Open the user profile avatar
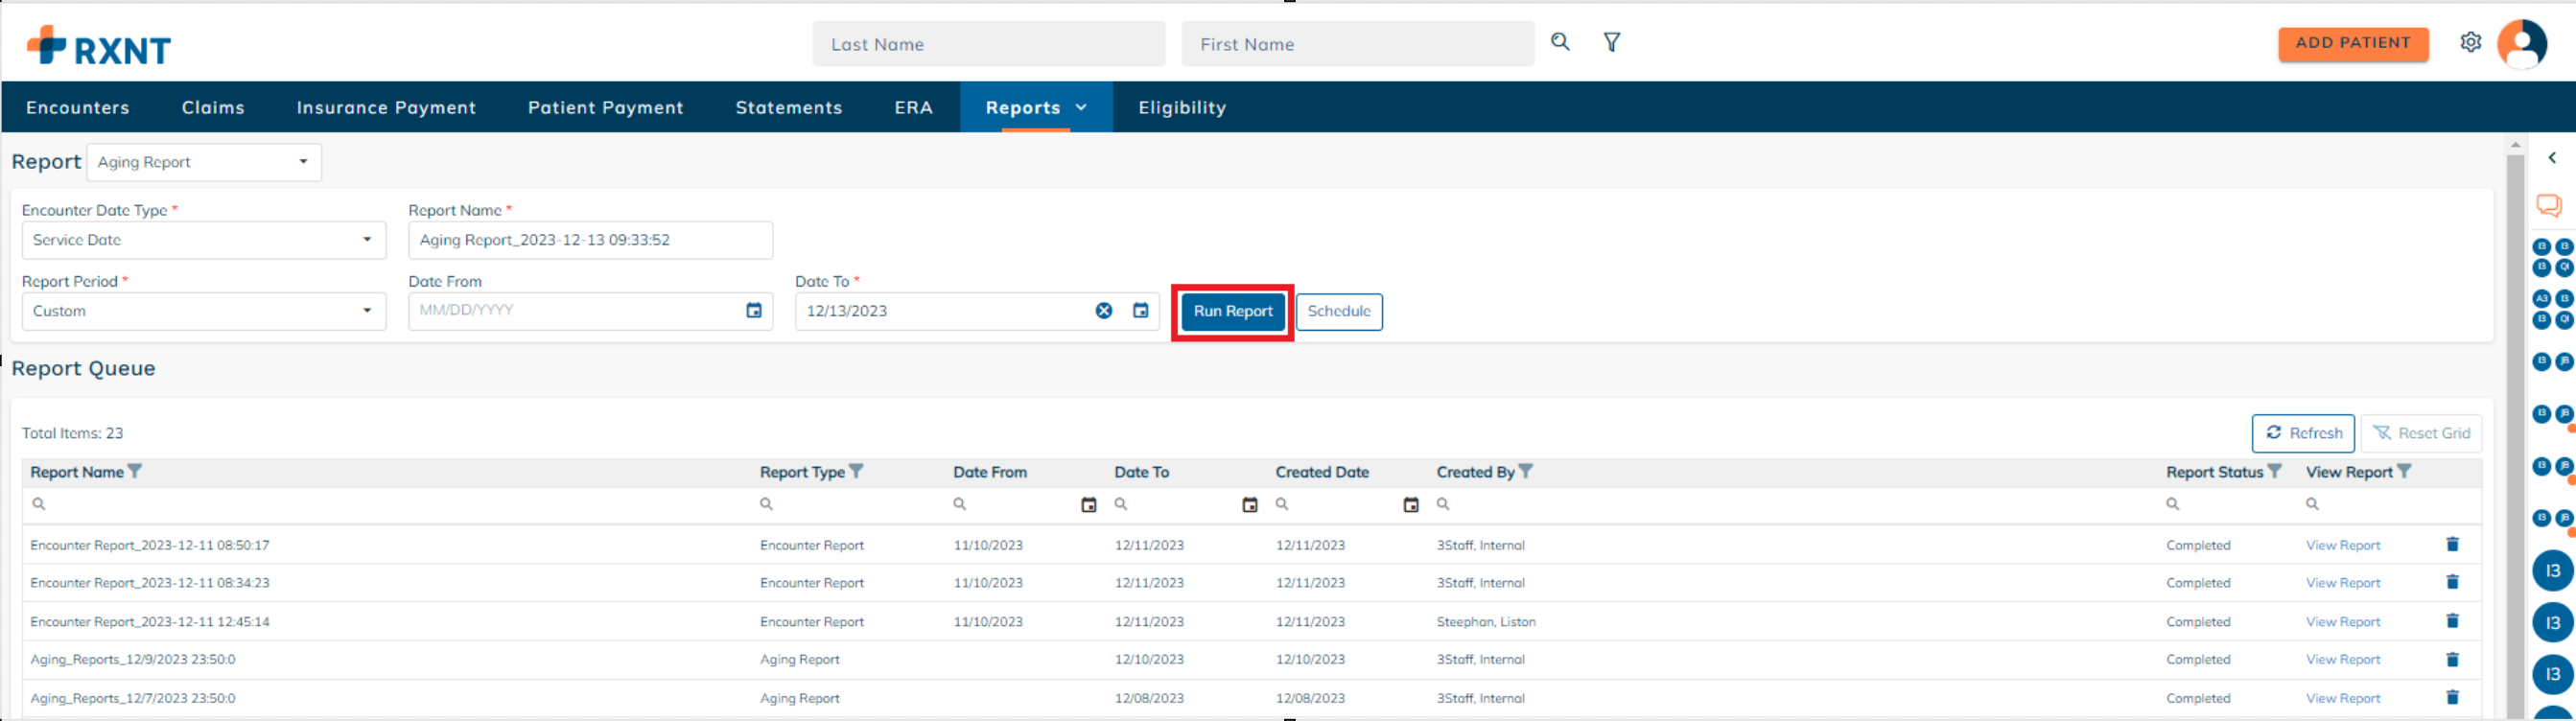The image size is (2576, 721). 2521,44
